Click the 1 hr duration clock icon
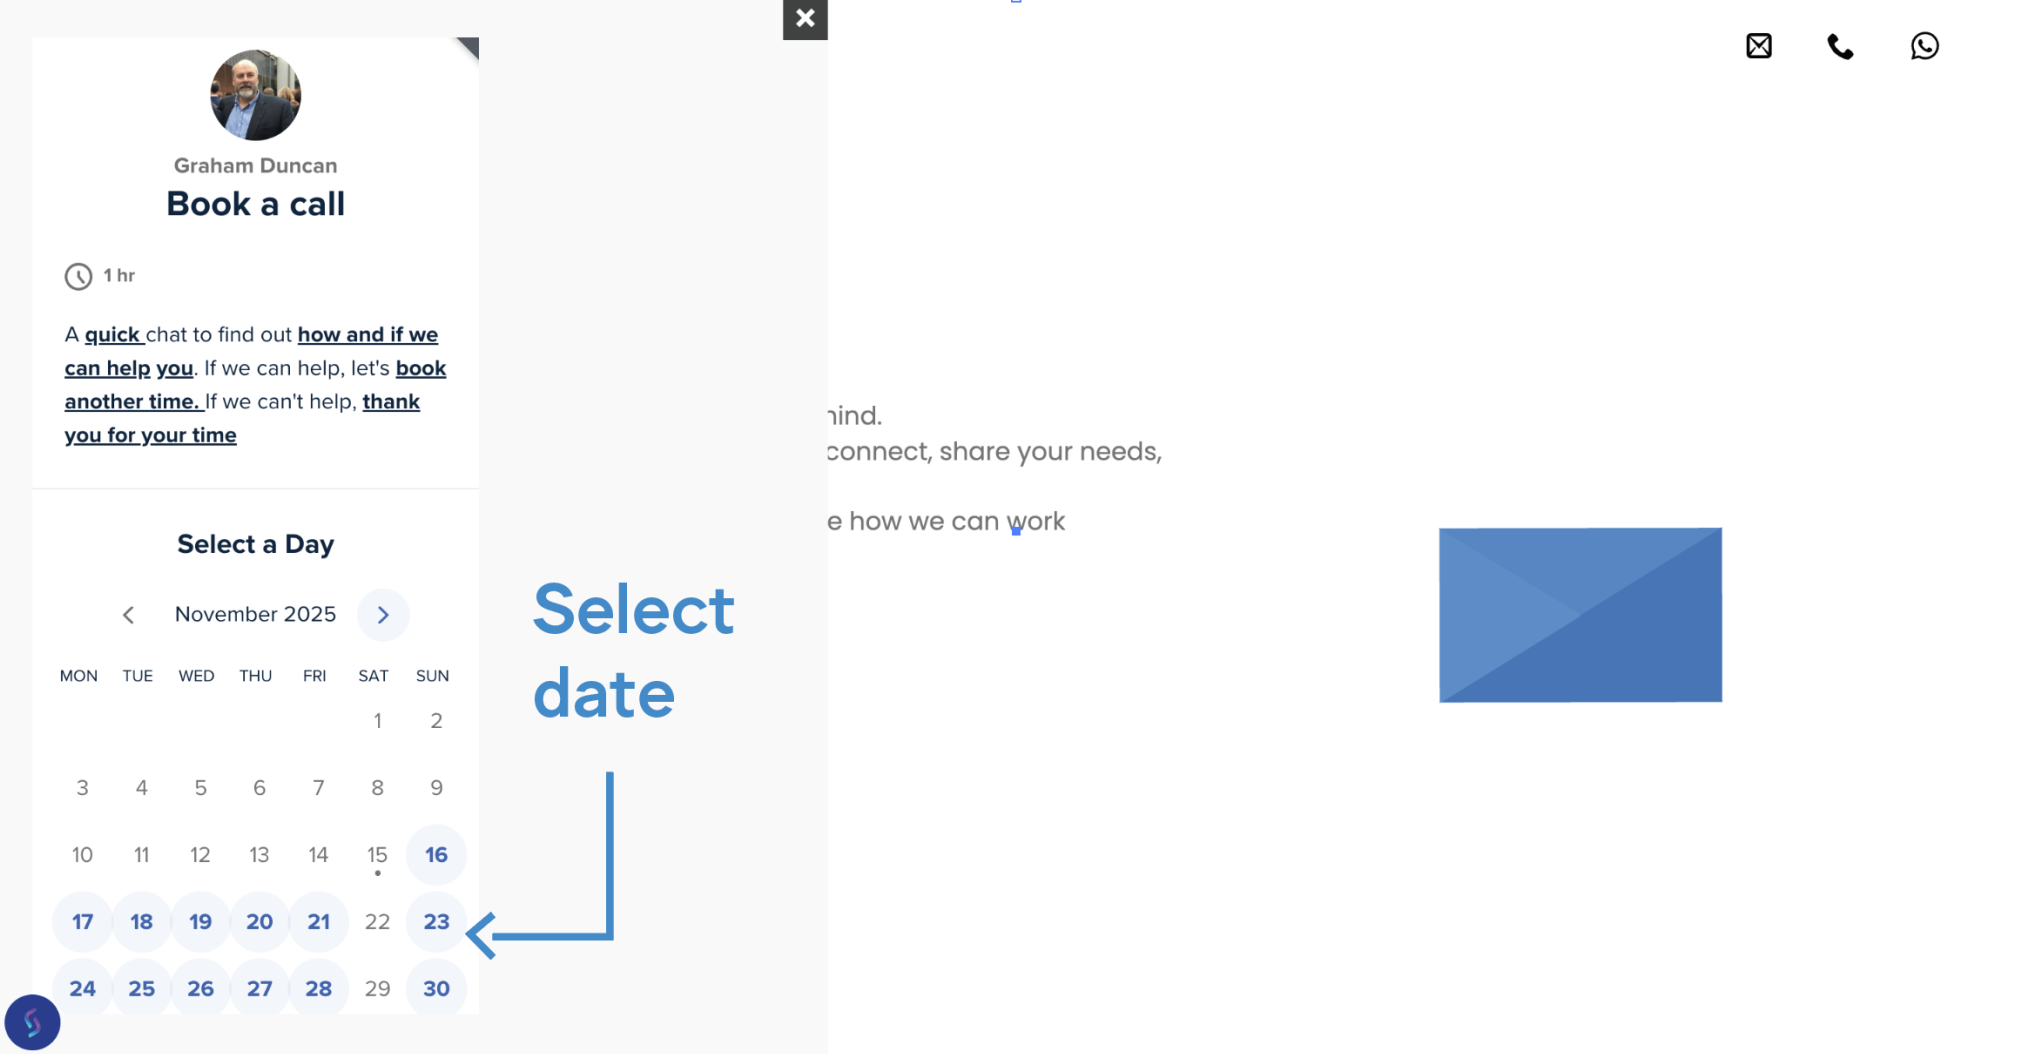The width and height of the screenshot is (2027, 1054). 78,276
